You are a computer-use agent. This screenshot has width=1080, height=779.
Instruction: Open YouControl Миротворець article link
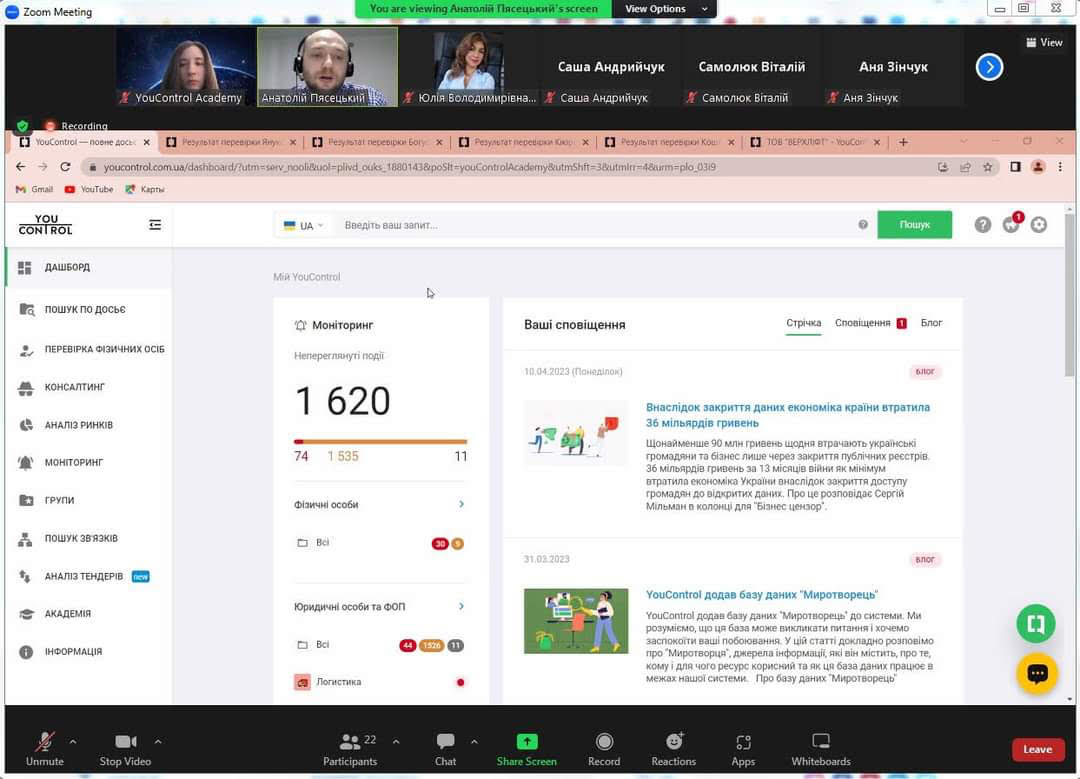tap(762, 594)
